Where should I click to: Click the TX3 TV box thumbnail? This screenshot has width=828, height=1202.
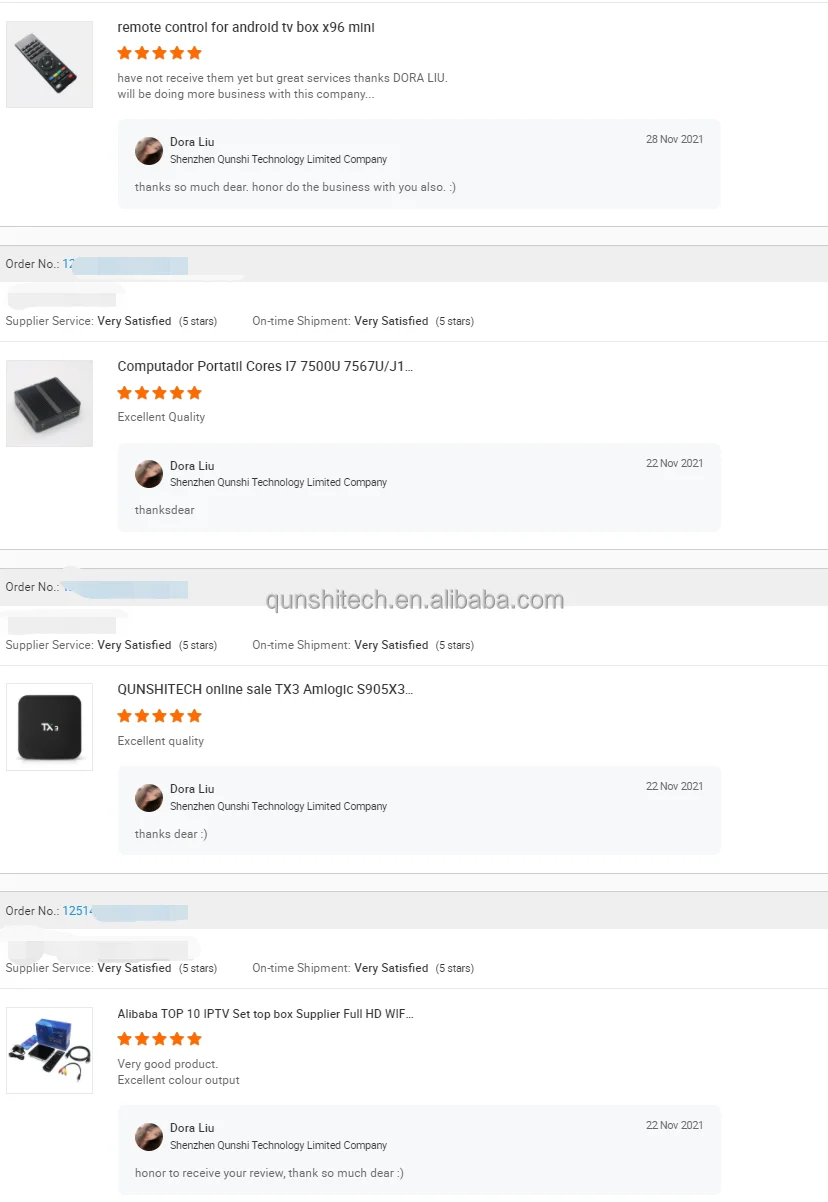49,727
